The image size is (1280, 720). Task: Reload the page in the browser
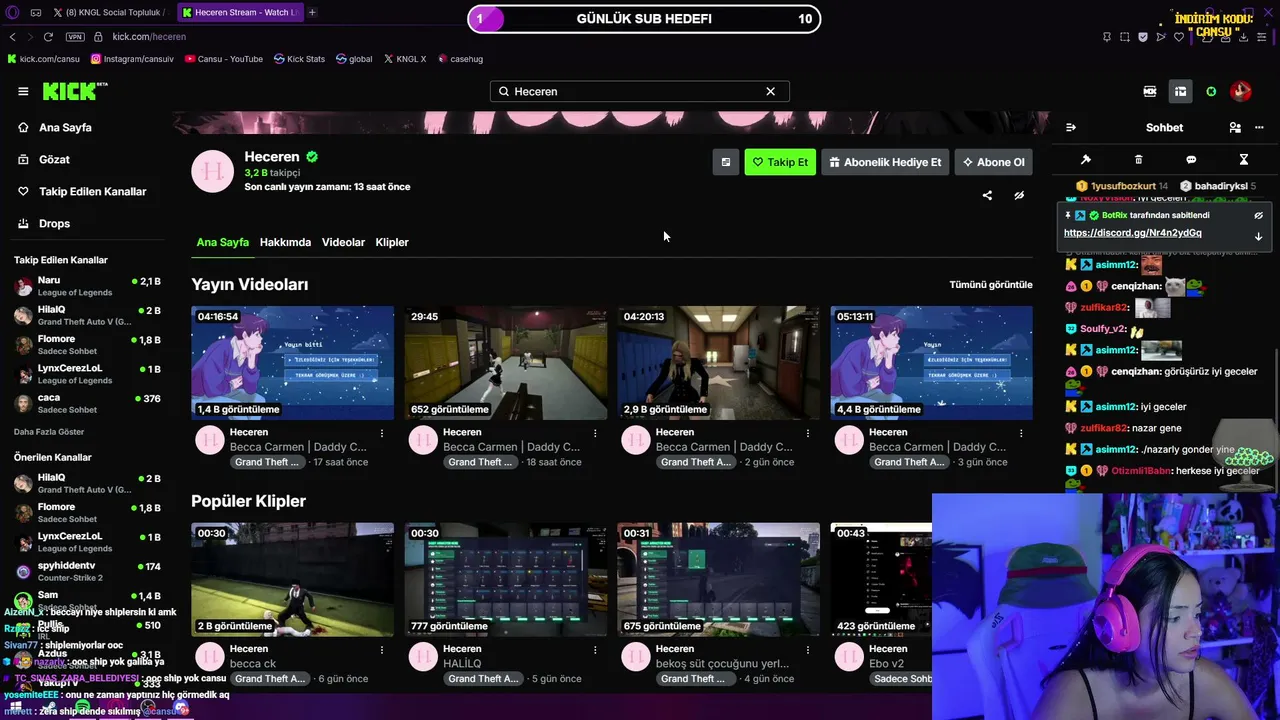(x=48, y=37)
